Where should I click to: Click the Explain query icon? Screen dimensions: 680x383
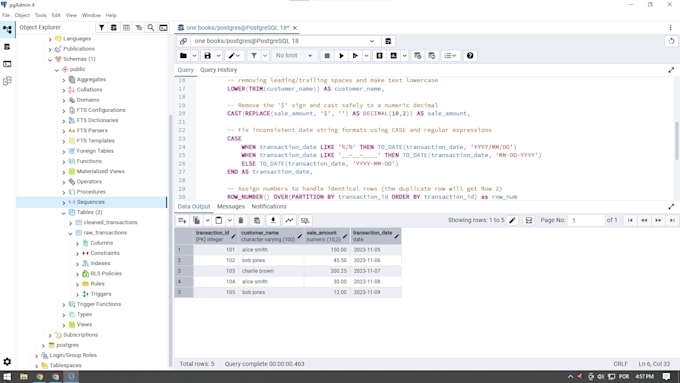(379, 56)
